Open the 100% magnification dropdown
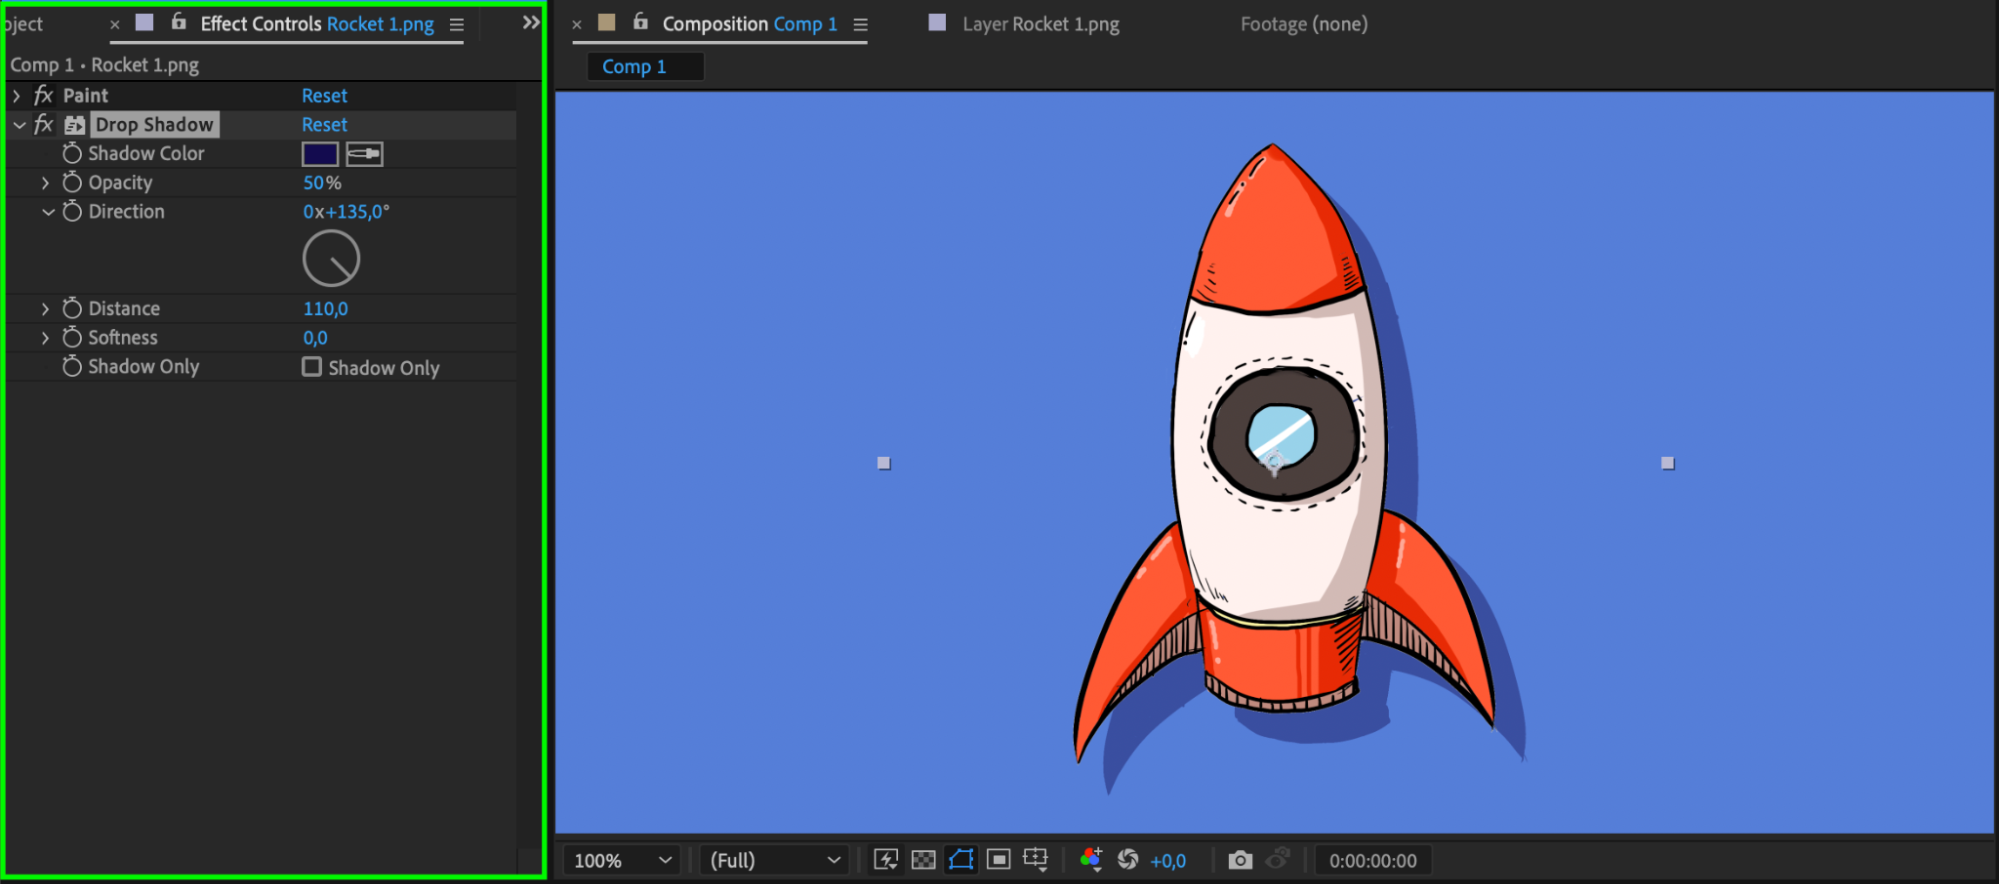This screenshot has height=885, width=1999. [x=622, y=860]
